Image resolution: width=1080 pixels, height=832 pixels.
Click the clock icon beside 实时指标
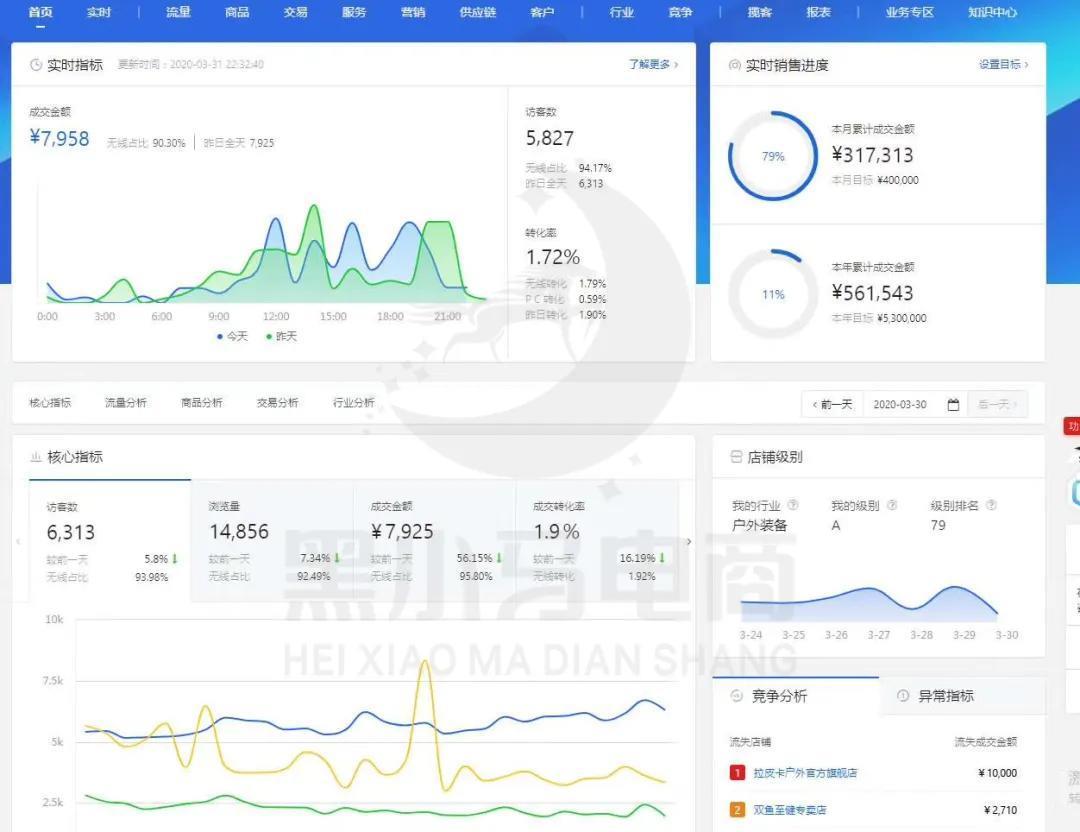pyautogui.click(x=36, y=65)
